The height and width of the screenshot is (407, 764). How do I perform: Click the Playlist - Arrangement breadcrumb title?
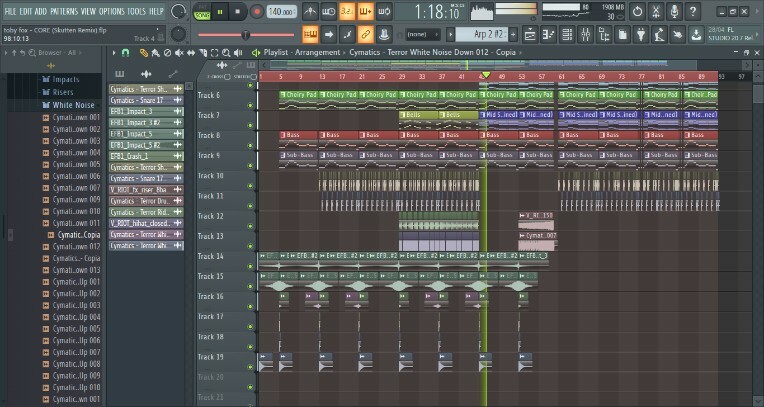point(302,52)
